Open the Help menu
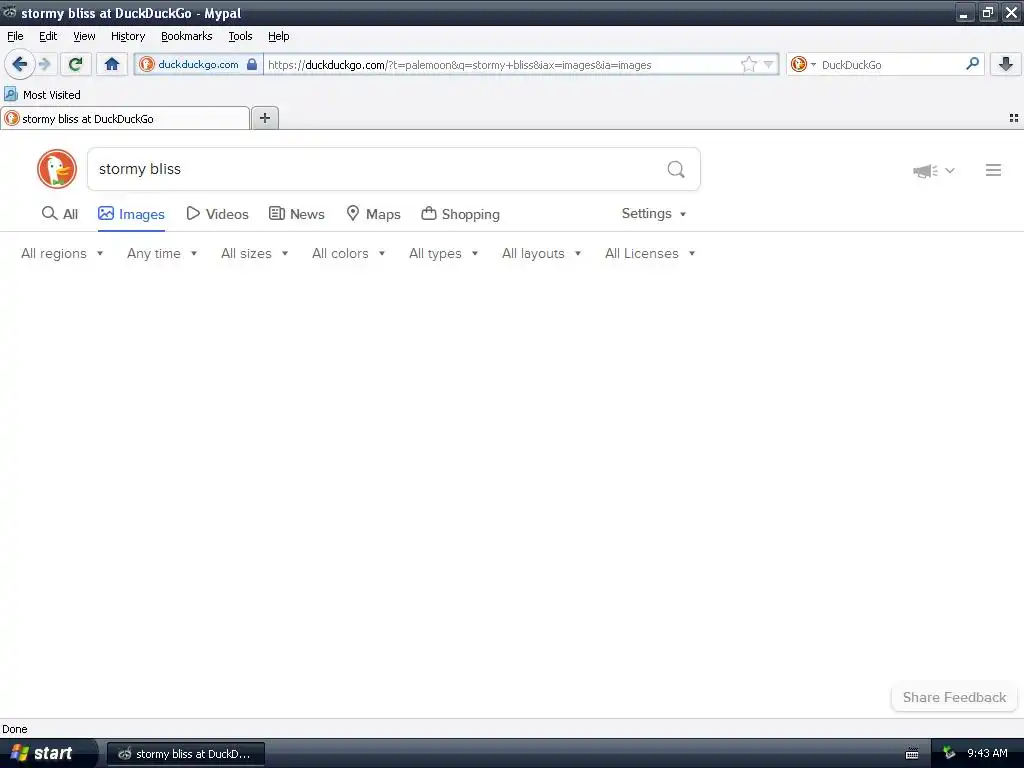This screenshot has height=768, width=1024. (279, 36)
